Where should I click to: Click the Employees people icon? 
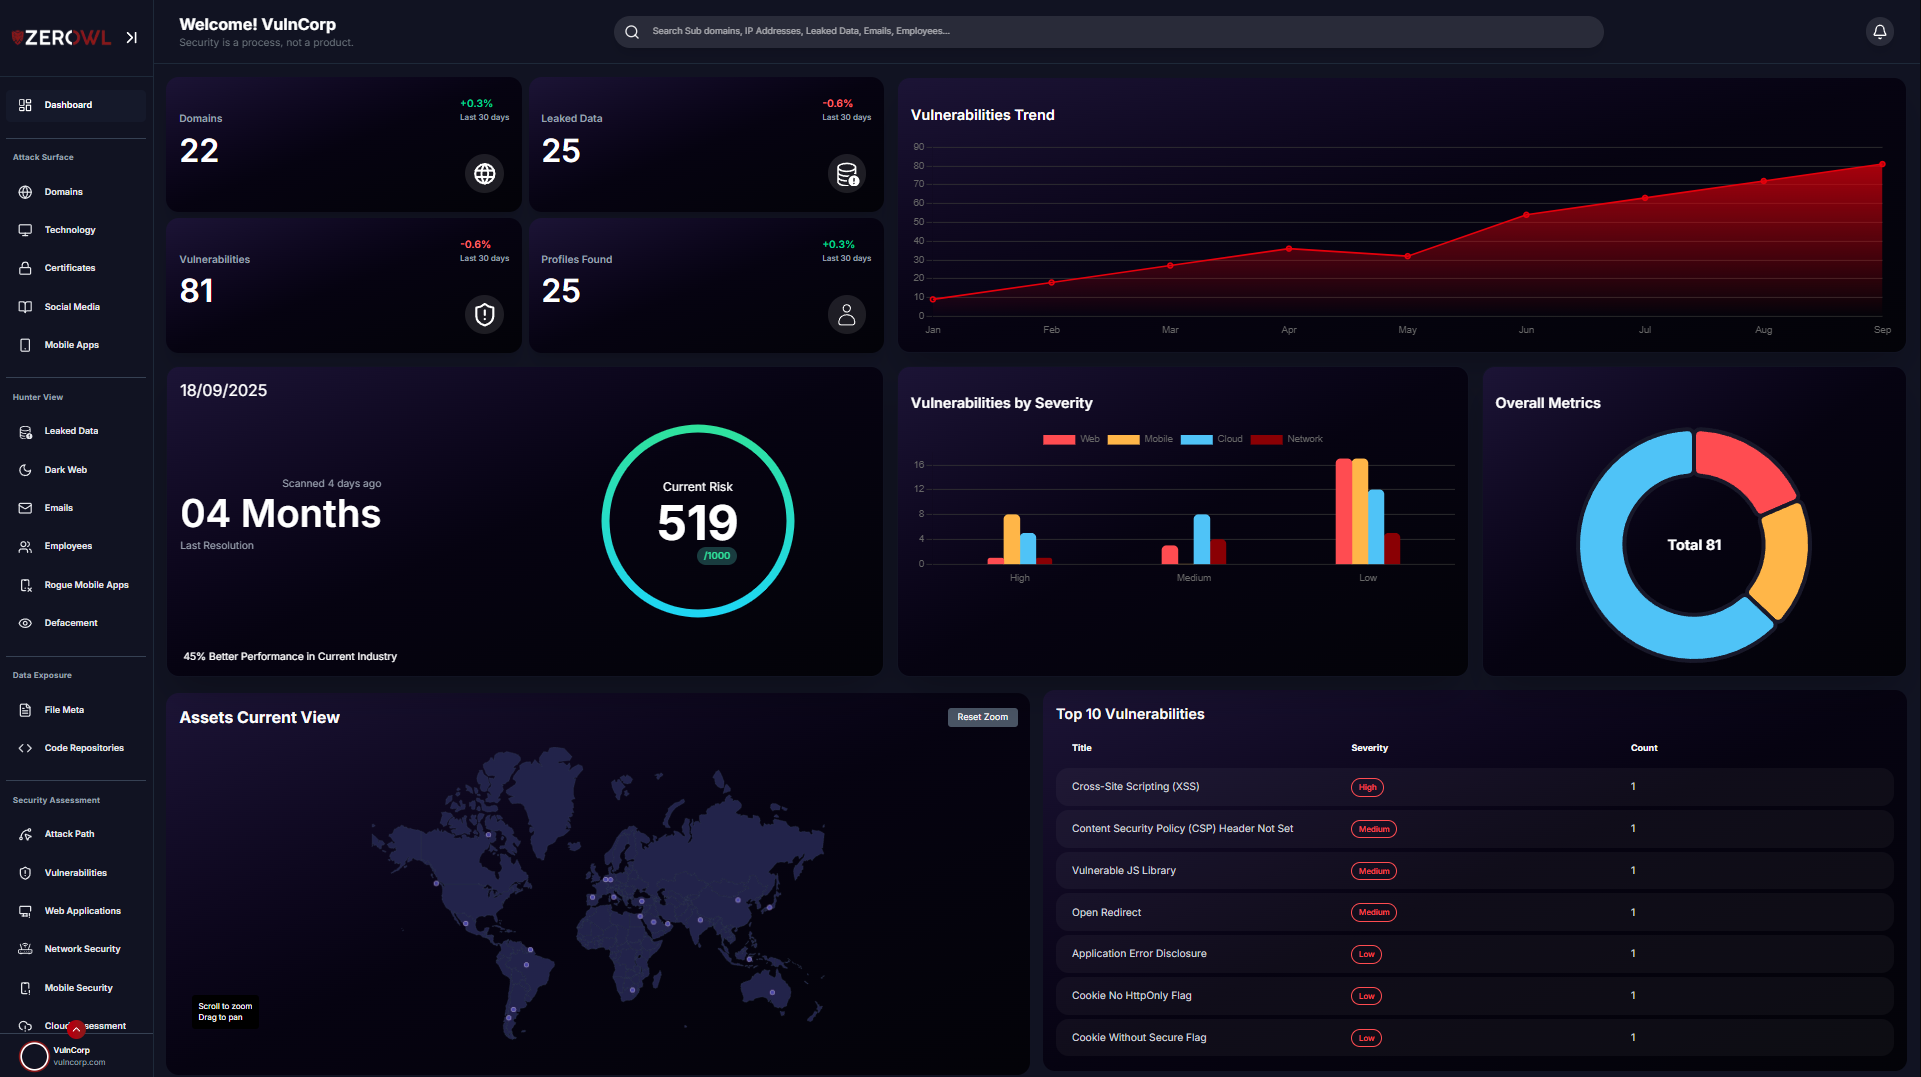[x=26, y=547]
